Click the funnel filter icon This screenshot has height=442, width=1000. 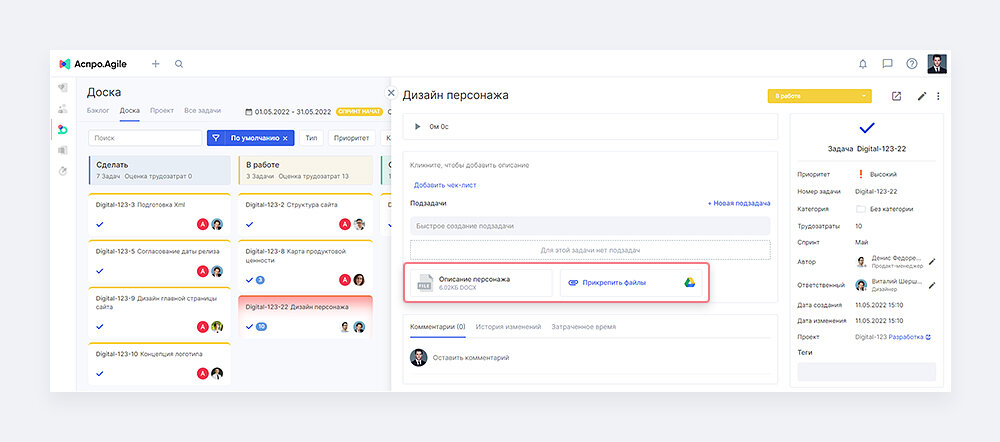pyautogui.click(x=216, y=138)
